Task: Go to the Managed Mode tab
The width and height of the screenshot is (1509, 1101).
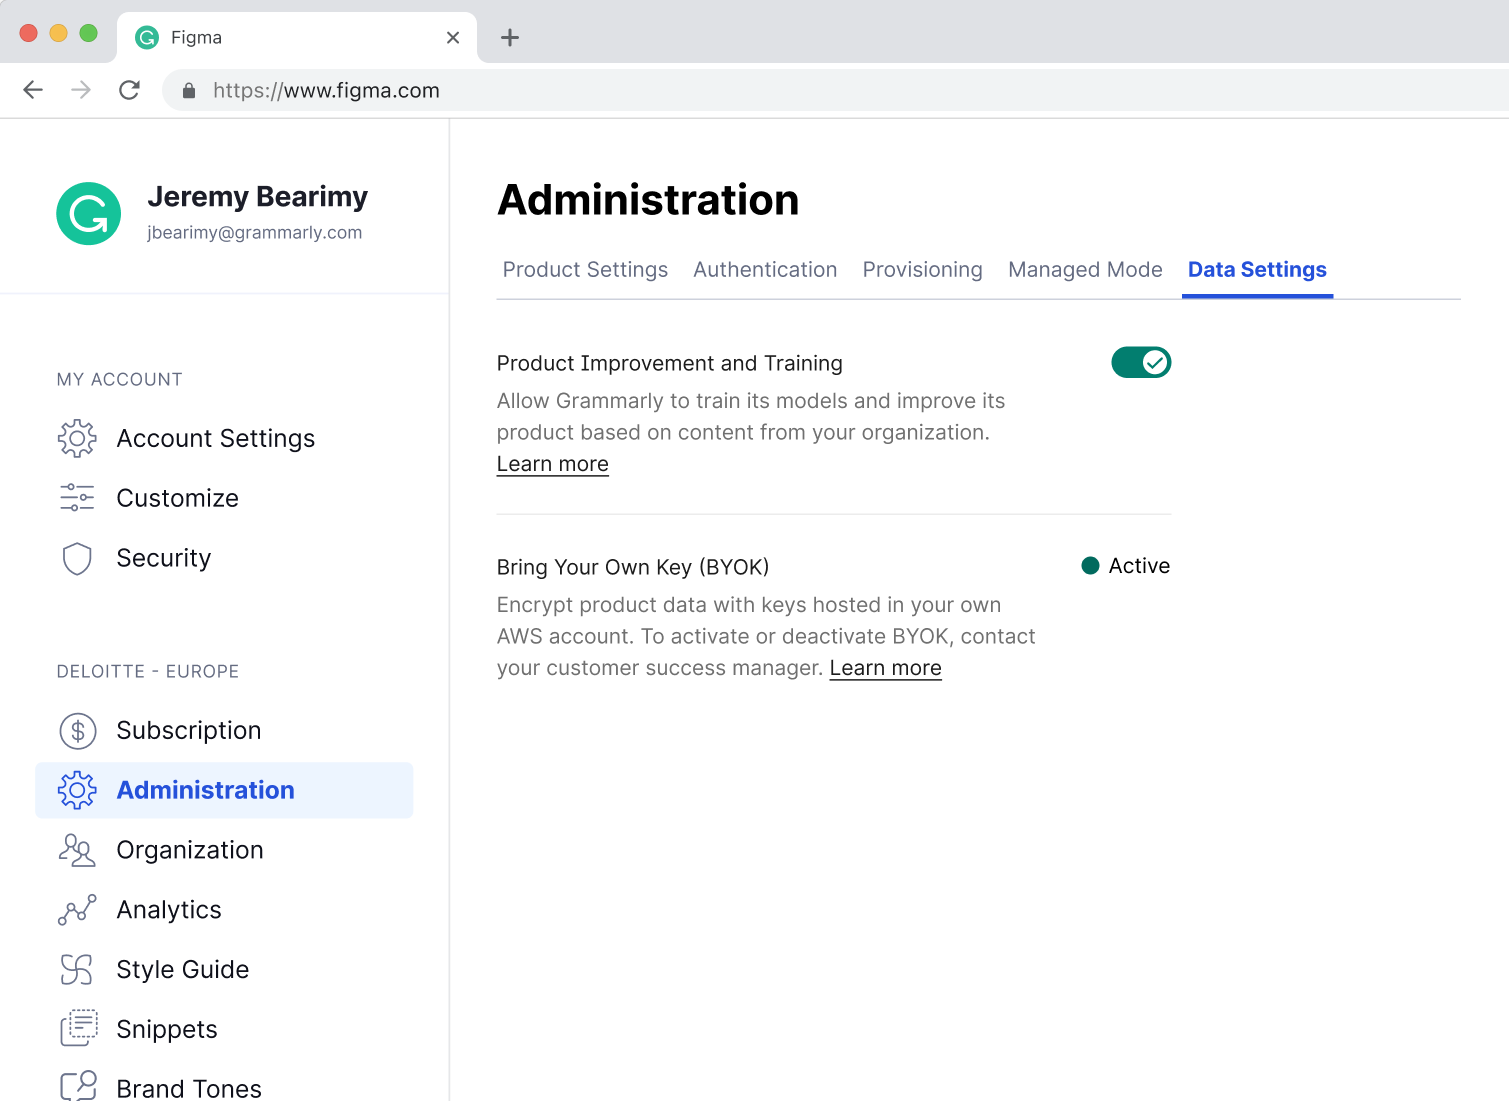Action: tap(1085, 270)
